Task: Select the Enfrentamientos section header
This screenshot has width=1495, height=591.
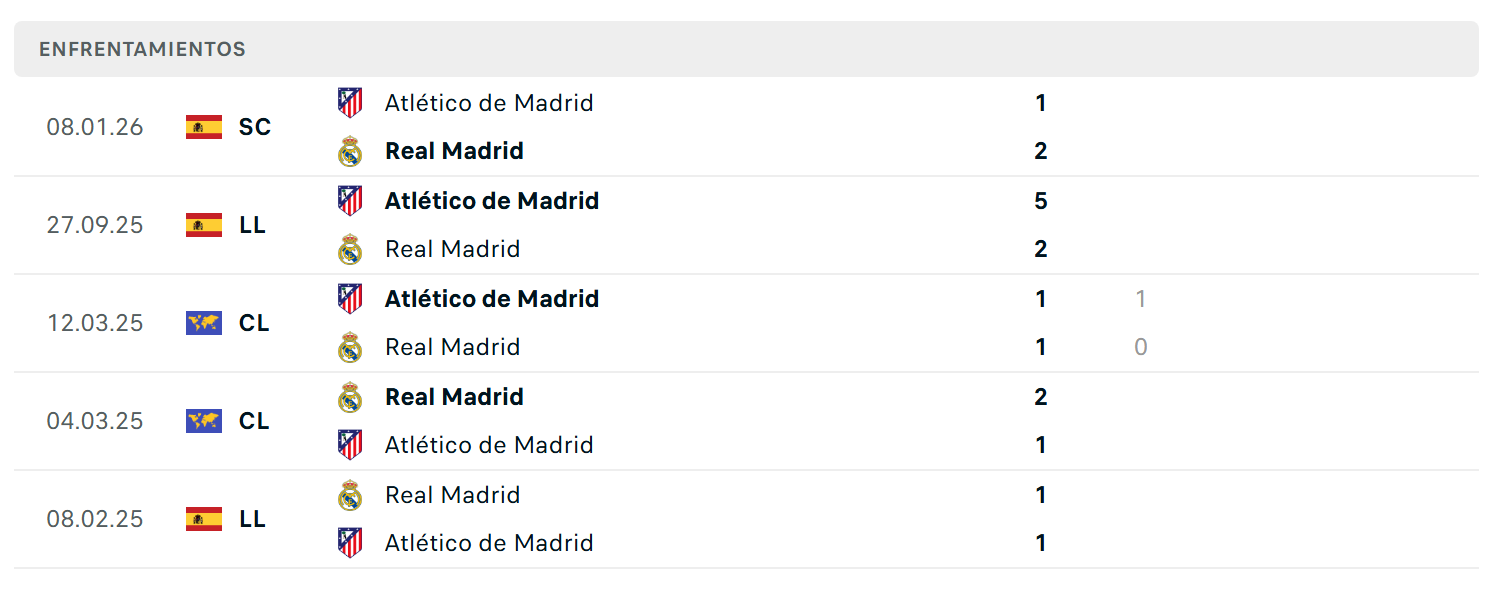Action: point(746,49)
